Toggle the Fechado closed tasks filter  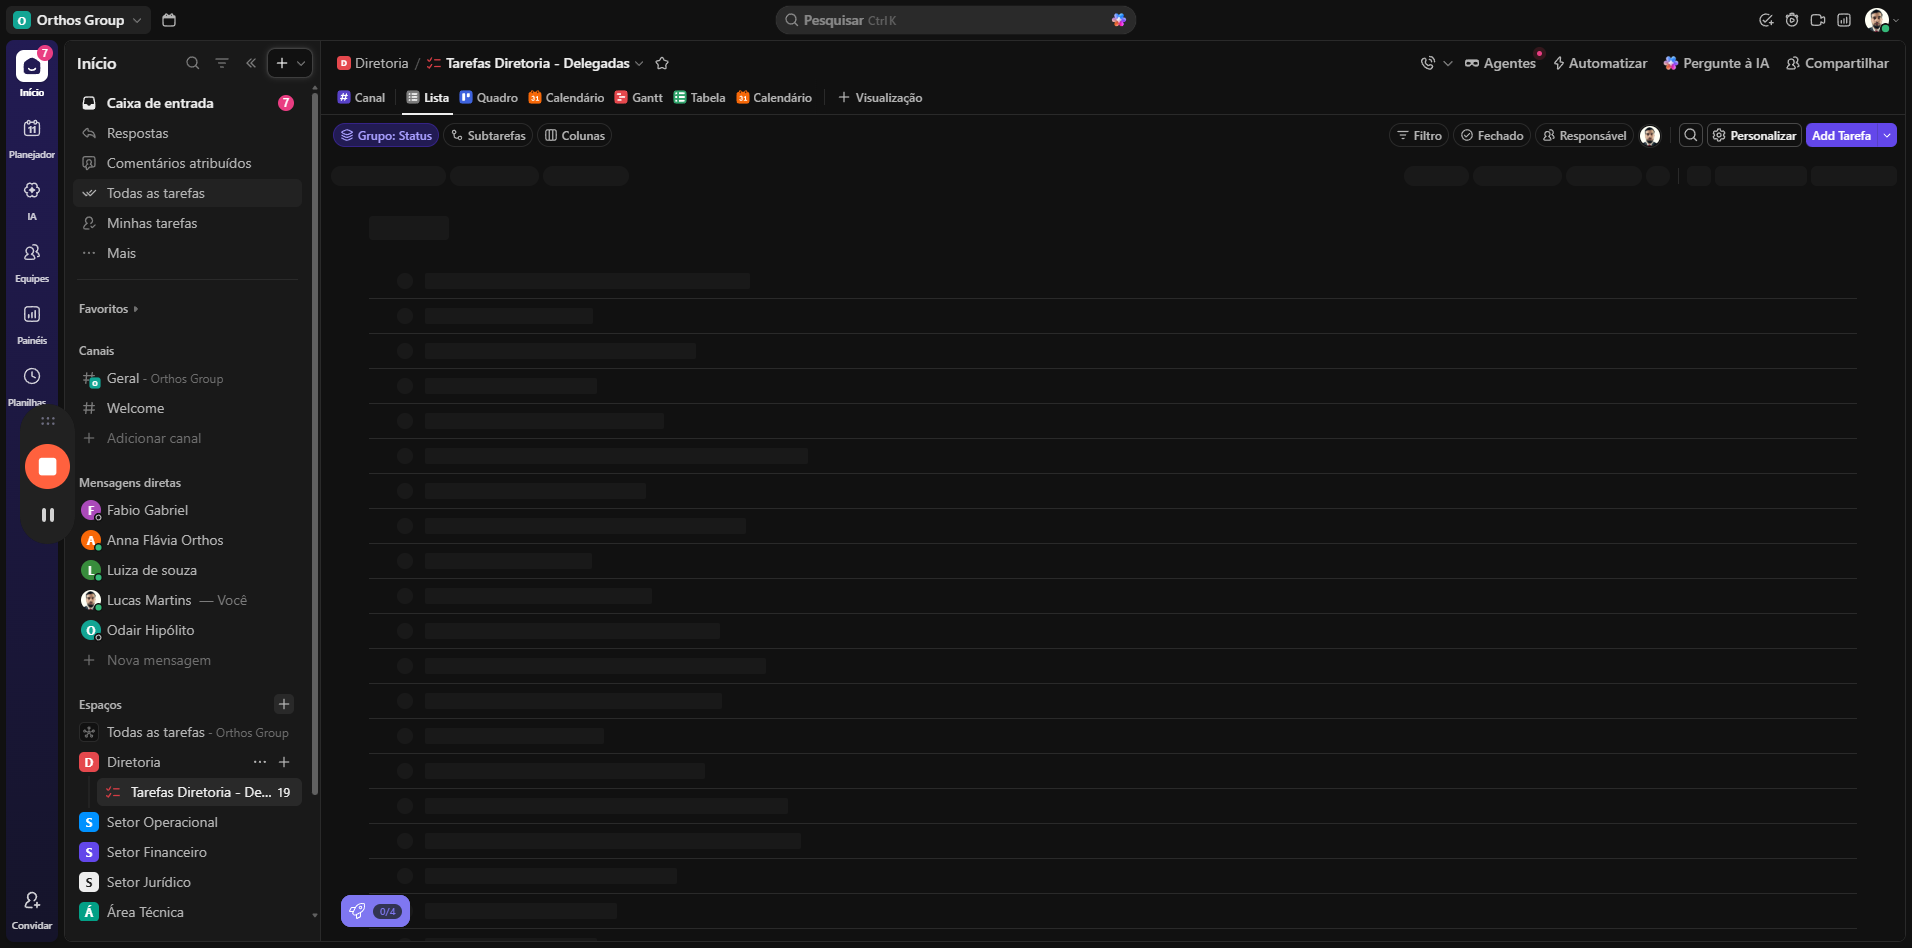click(x=1492, y=136)
